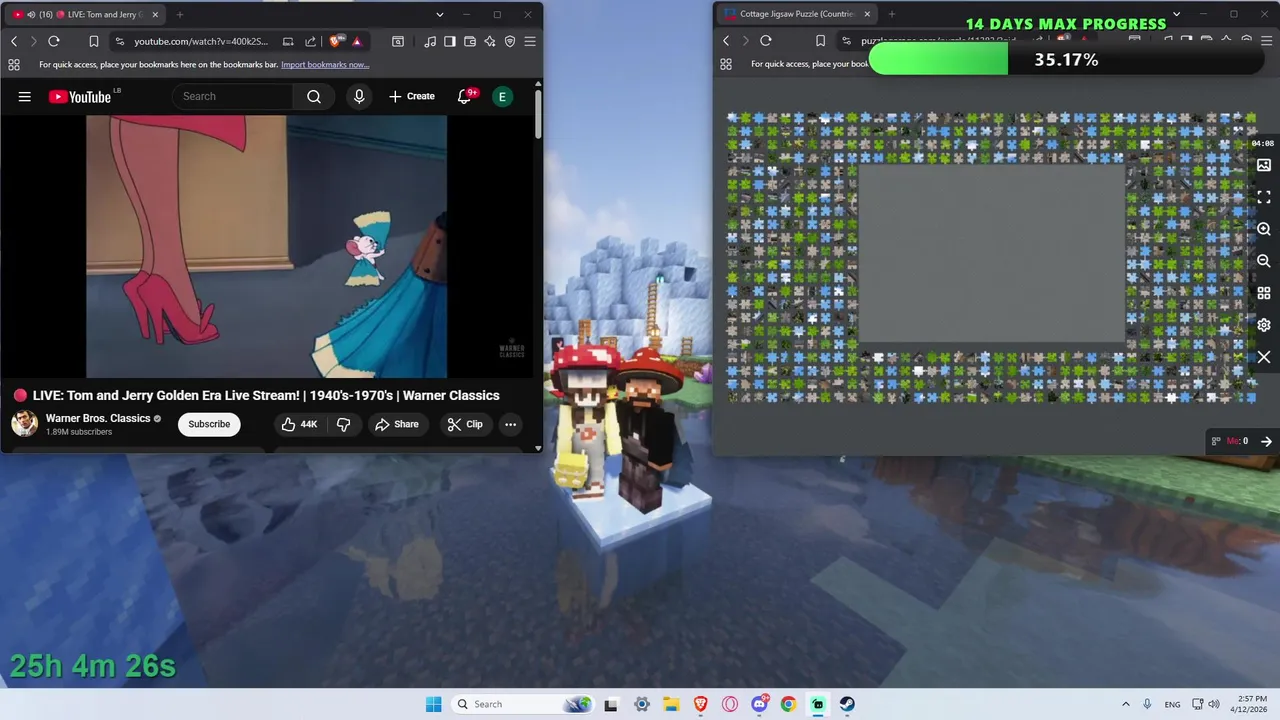Expand the tab search chevron in puzzle window

coord(1176,14)
